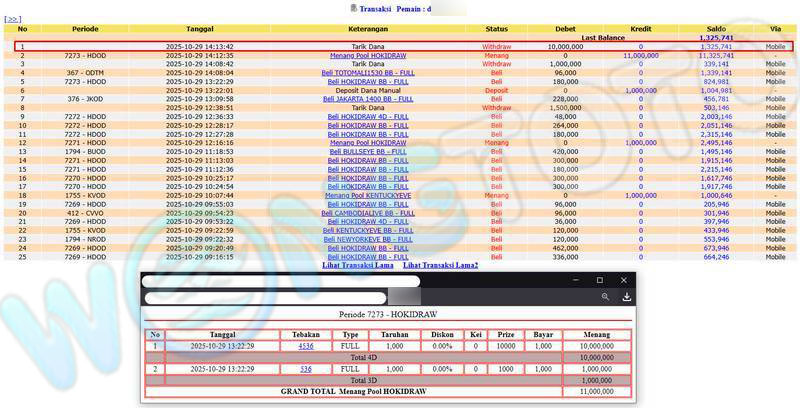This screenshot has width=800, height=408.
Task: Click the zoom magnifier icon in popup
Action: point(605,297)
